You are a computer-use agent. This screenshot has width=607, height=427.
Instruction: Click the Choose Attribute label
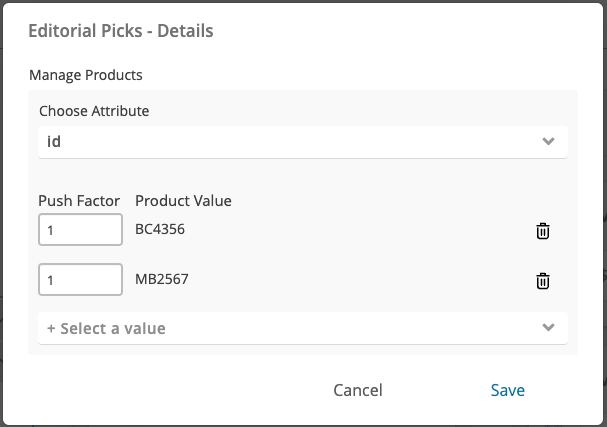click(x=94, y=111)
